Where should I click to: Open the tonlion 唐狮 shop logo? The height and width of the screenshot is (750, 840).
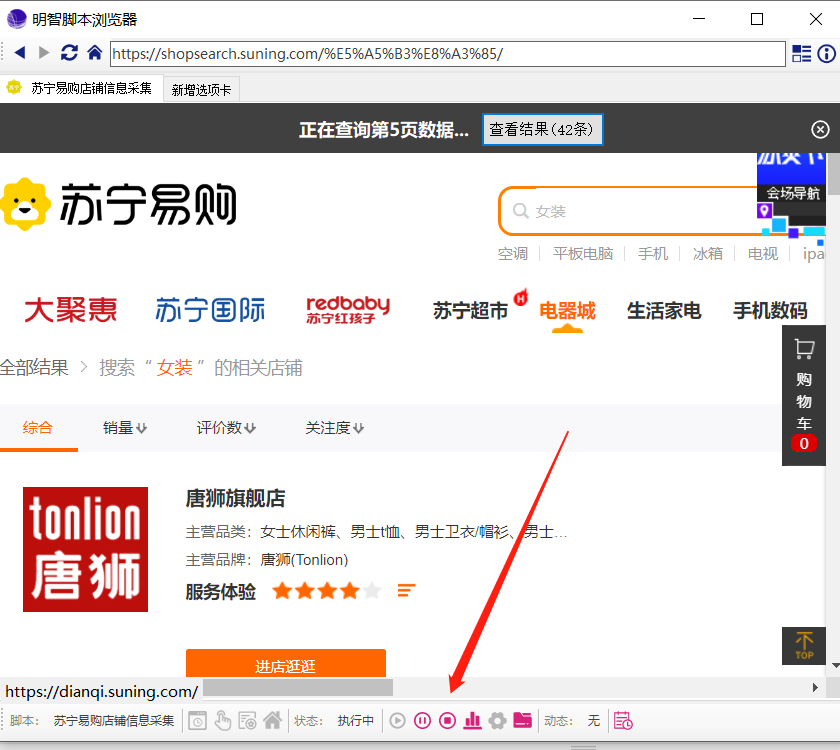coord(85,549)
